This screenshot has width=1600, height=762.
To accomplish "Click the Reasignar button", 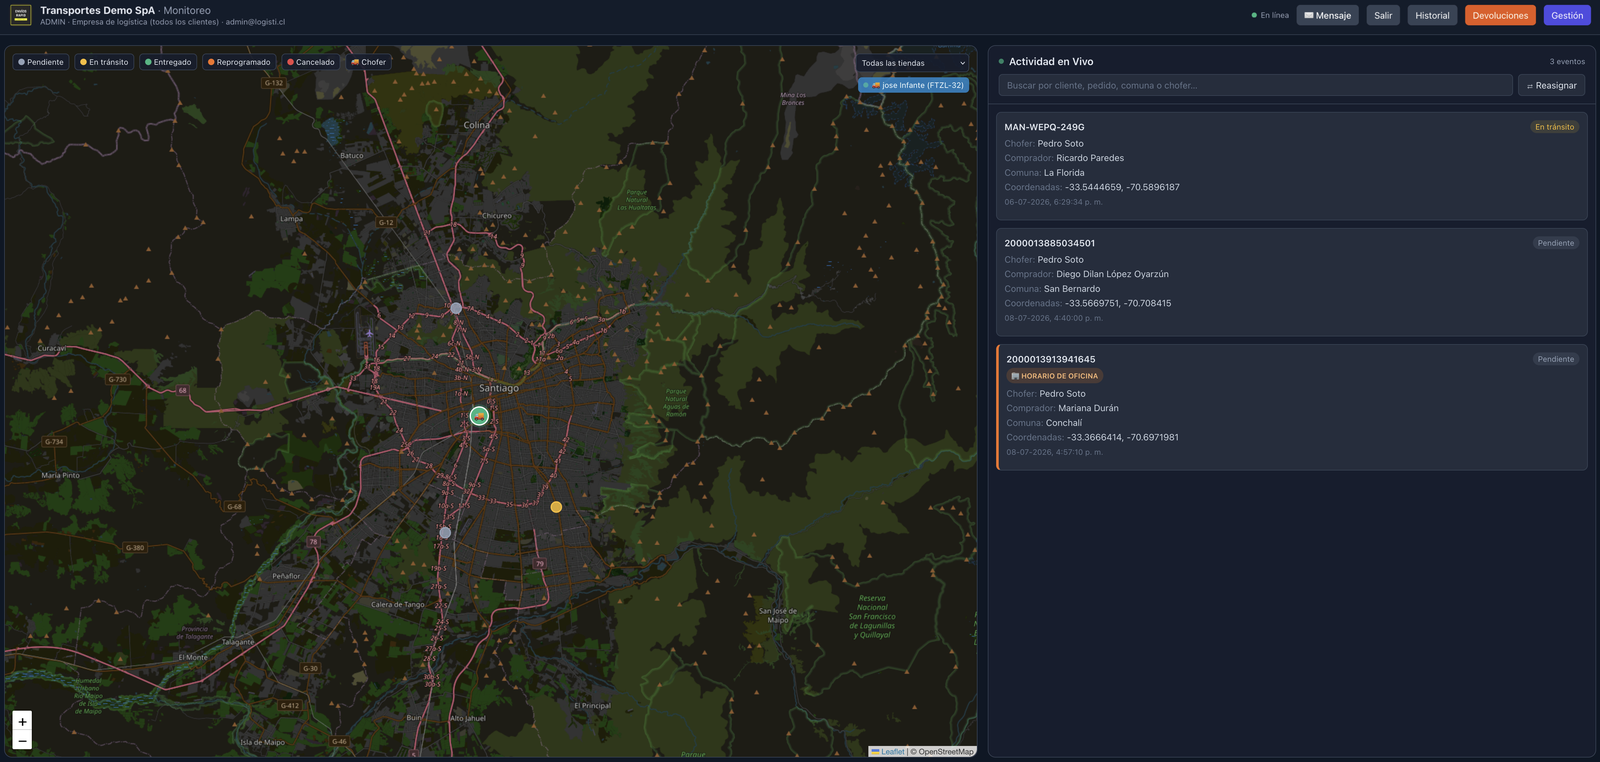I will (1551, 85).
